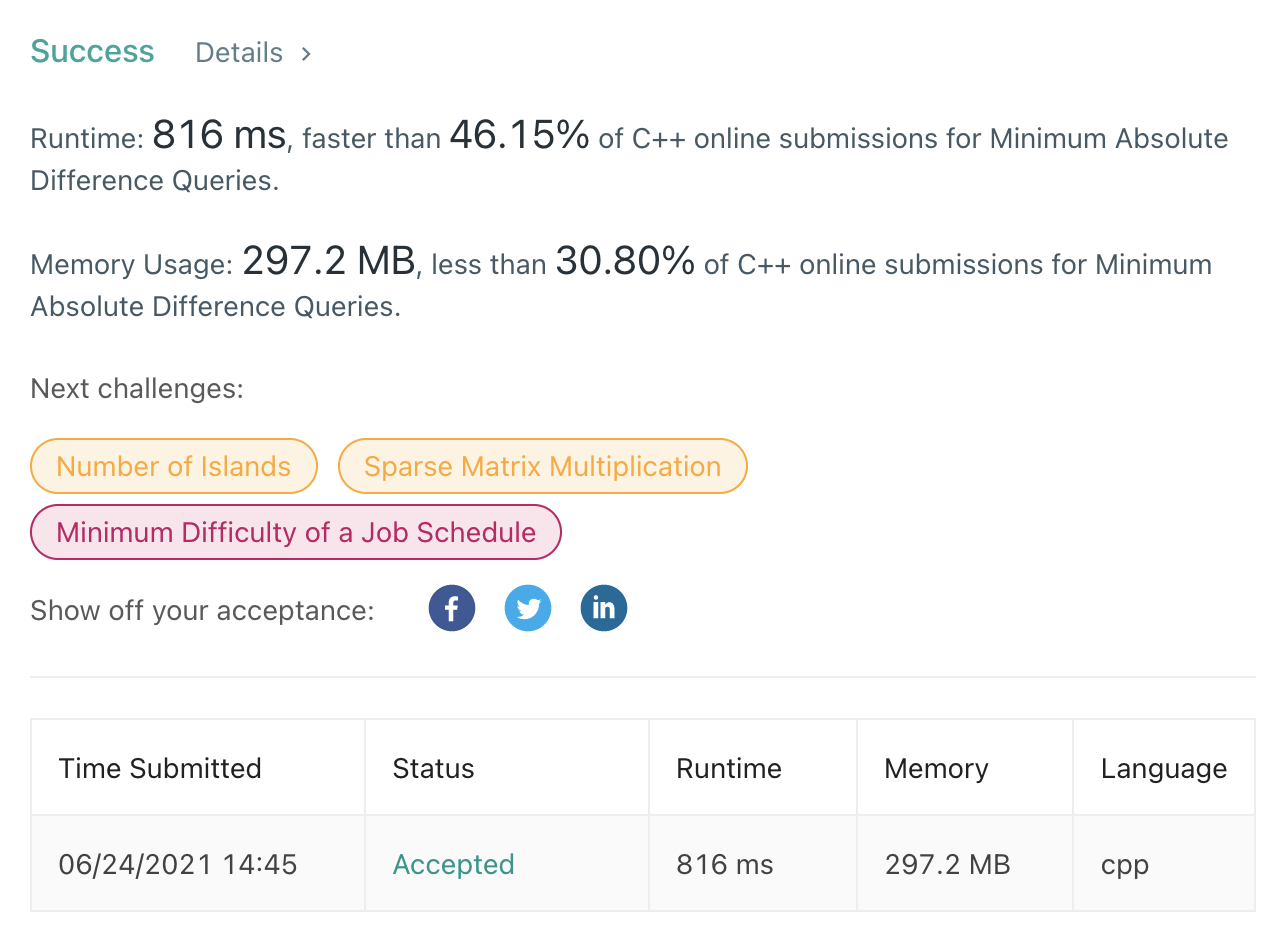Share acceptance on LinkedIn
1280x952 pixels.
pos(604,608)
